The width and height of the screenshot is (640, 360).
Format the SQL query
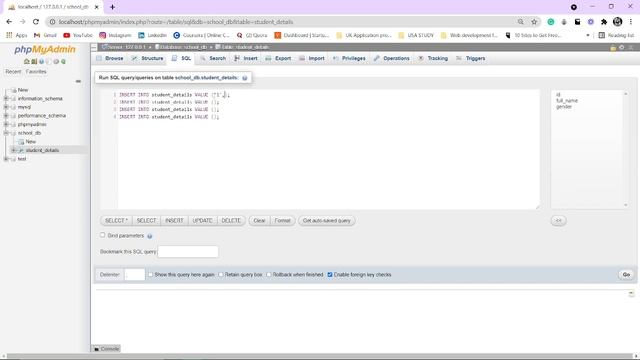coord(282,220)
